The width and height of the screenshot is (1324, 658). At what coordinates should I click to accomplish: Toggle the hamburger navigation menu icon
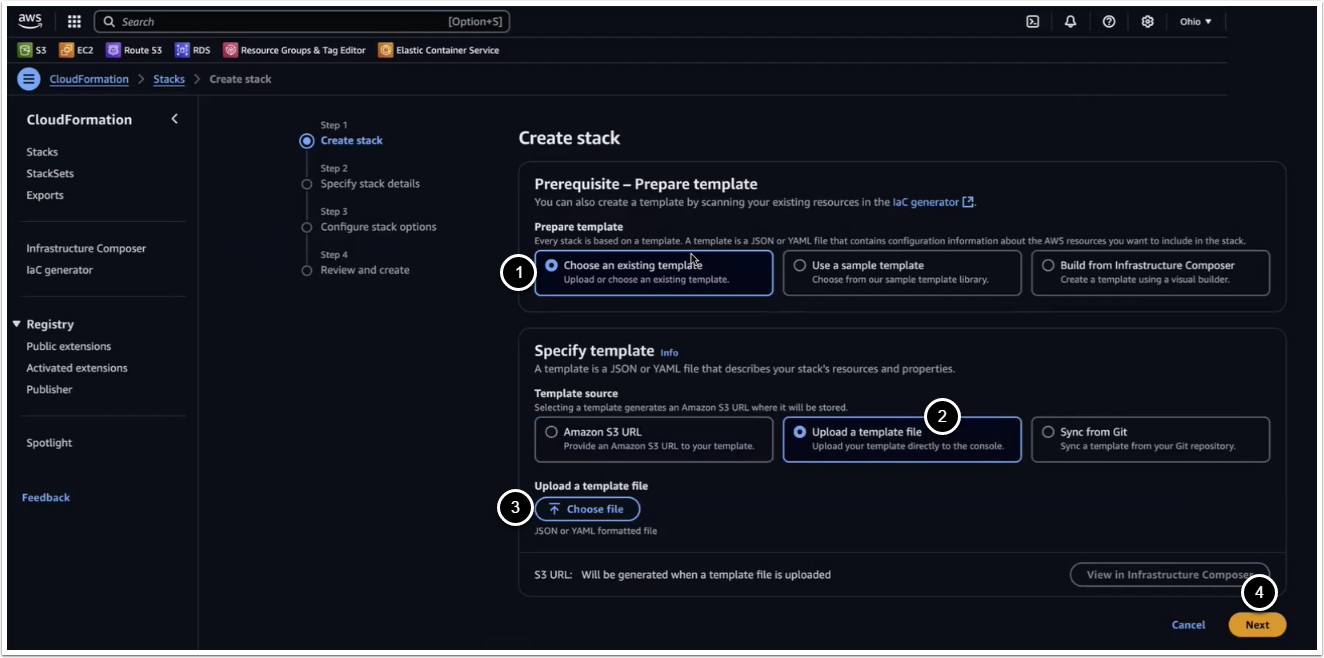29,79
